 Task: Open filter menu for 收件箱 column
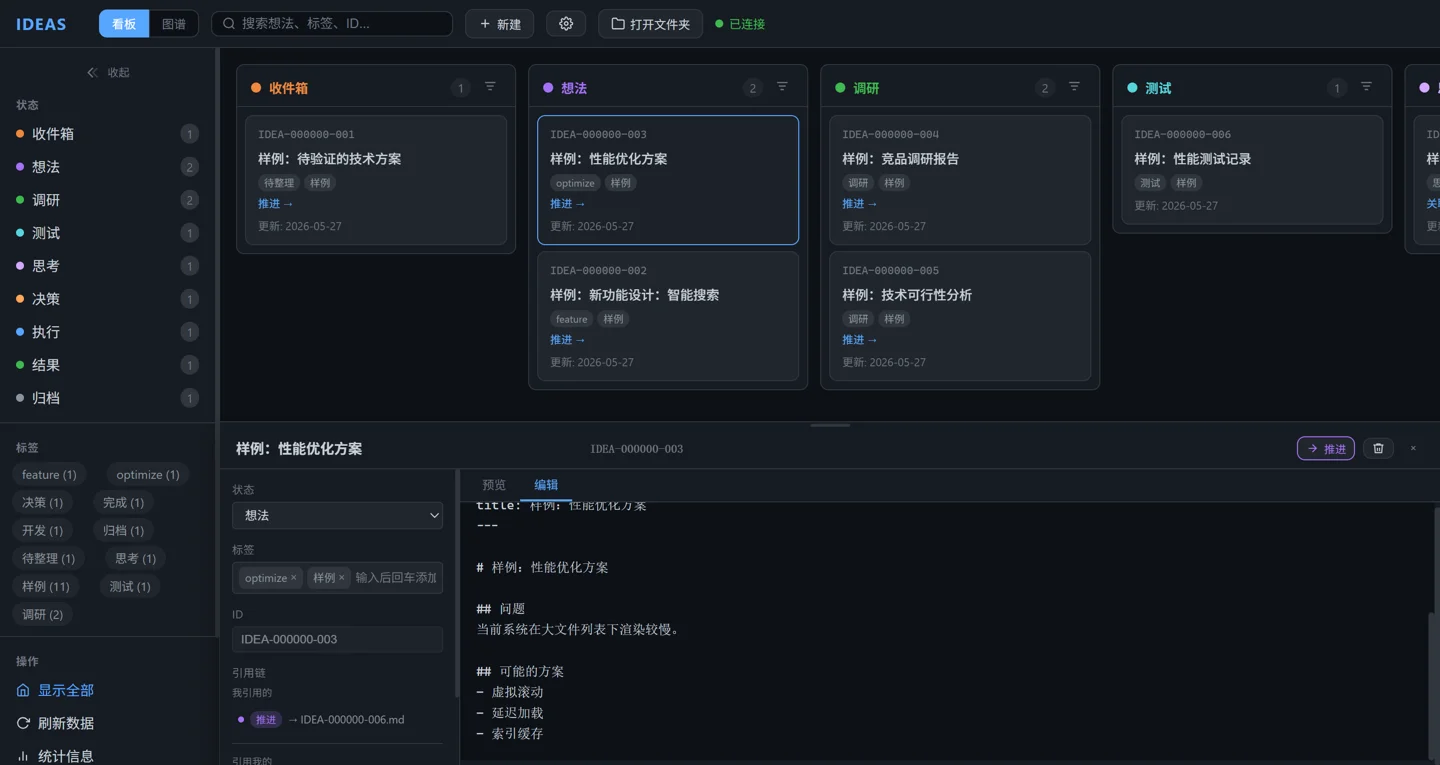pos(490,87)
